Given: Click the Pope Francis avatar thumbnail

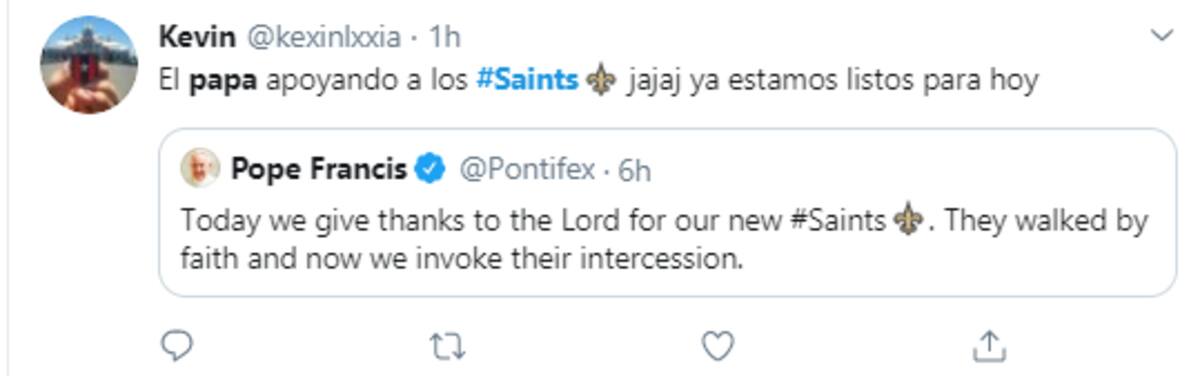Looking at the screenshot, I should (x=200, y=169).
